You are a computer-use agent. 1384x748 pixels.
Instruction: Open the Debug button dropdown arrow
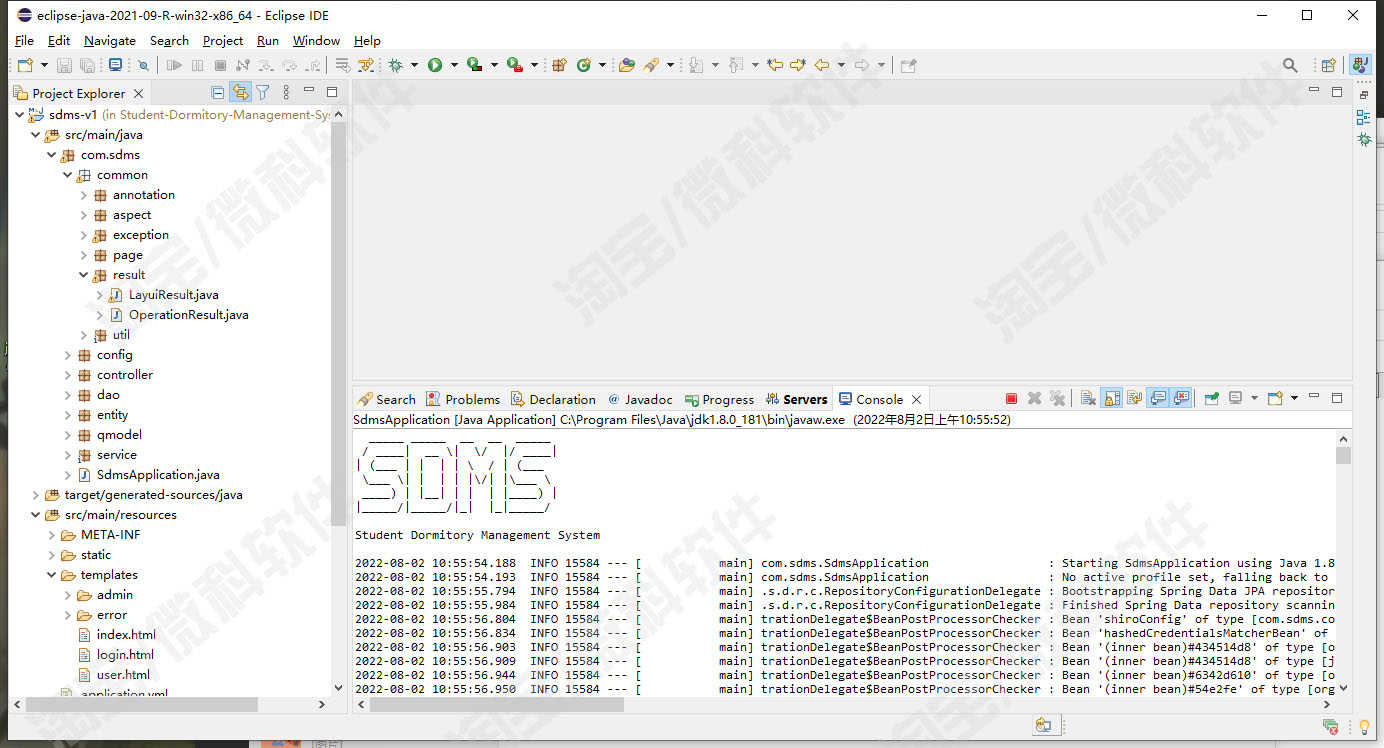(414, 65)
